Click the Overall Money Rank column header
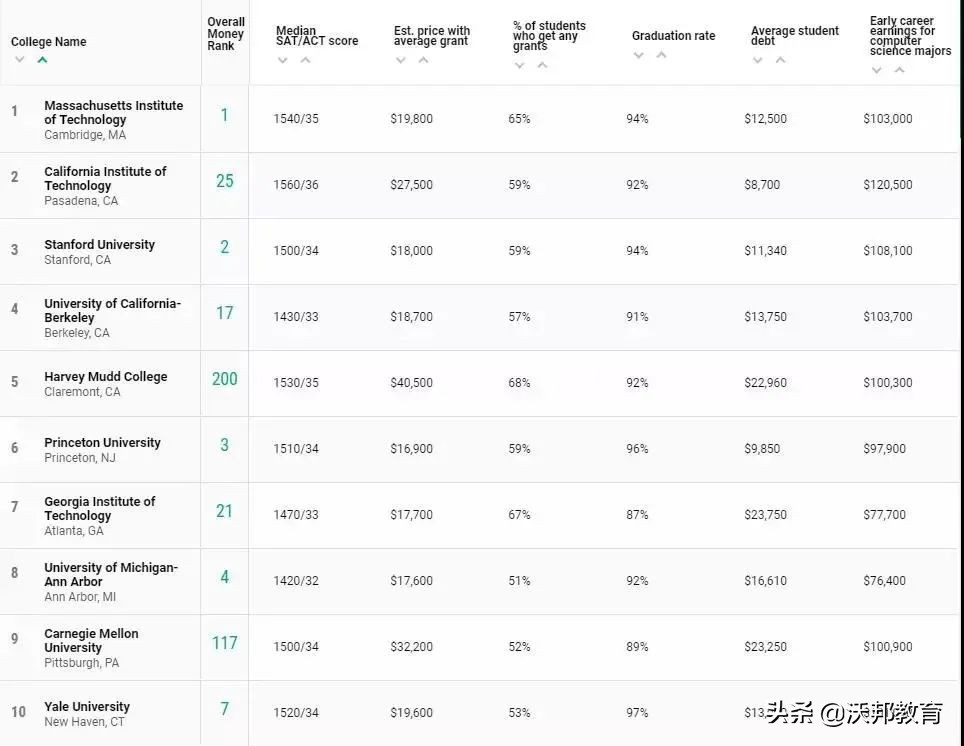Image resolution: width=964 pixels, height=746 pixels. coord(224,33)
